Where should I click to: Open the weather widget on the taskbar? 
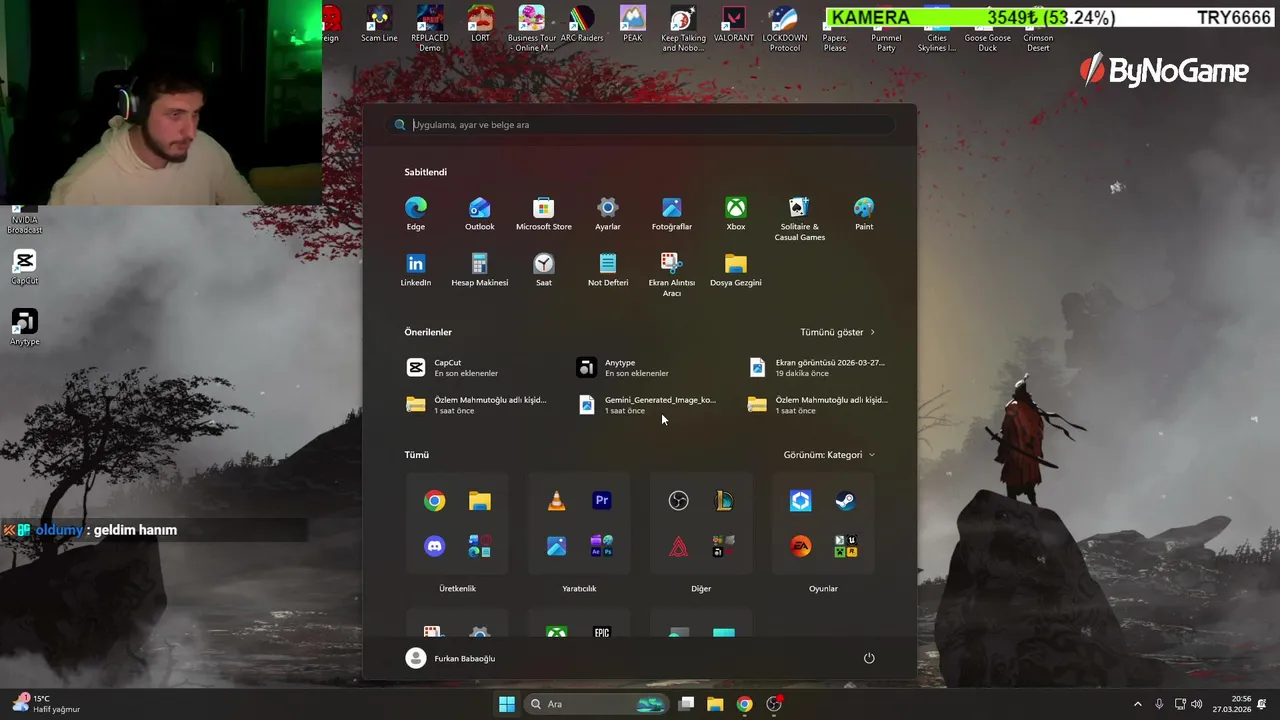(x=45, y=704)
